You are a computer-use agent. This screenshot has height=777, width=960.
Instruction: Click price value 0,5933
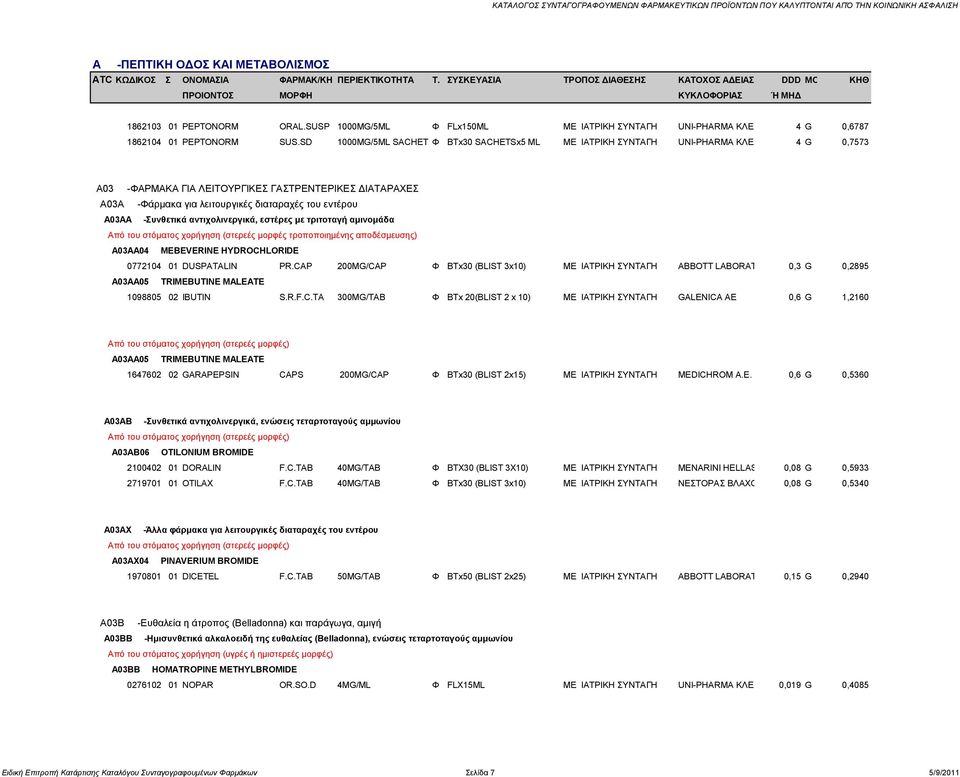[x=855, y=468]
